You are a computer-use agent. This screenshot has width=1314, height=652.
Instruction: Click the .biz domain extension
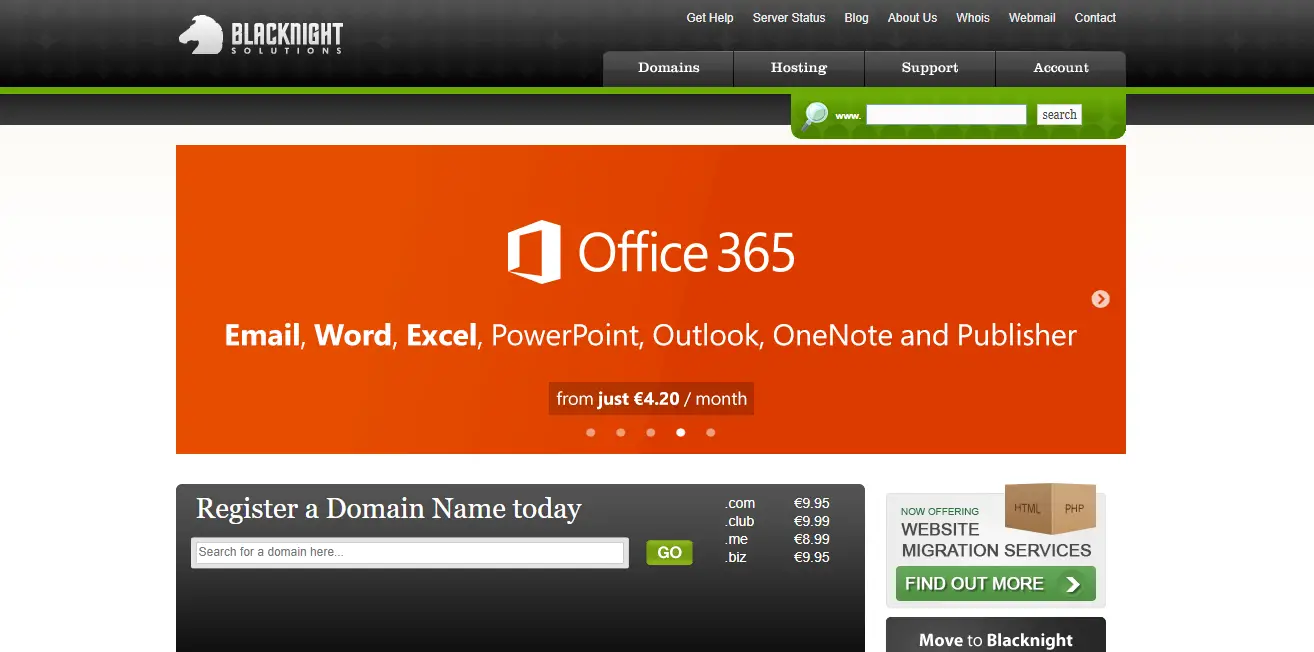point(736,557)
